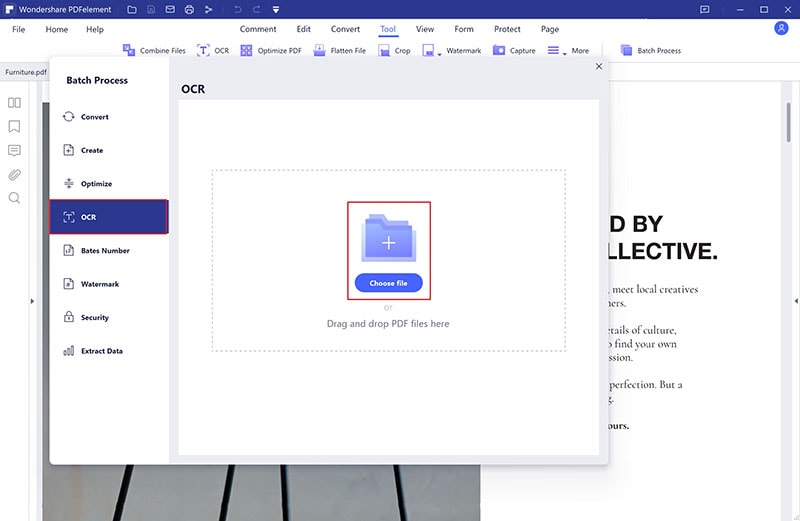Click the print icon in title bar

[189, 9]
